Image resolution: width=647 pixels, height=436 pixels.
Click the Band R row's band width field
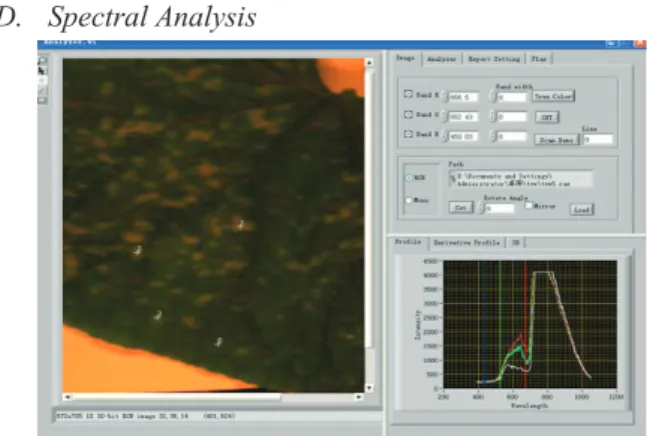pyautogui.click(x=512, y=97)
